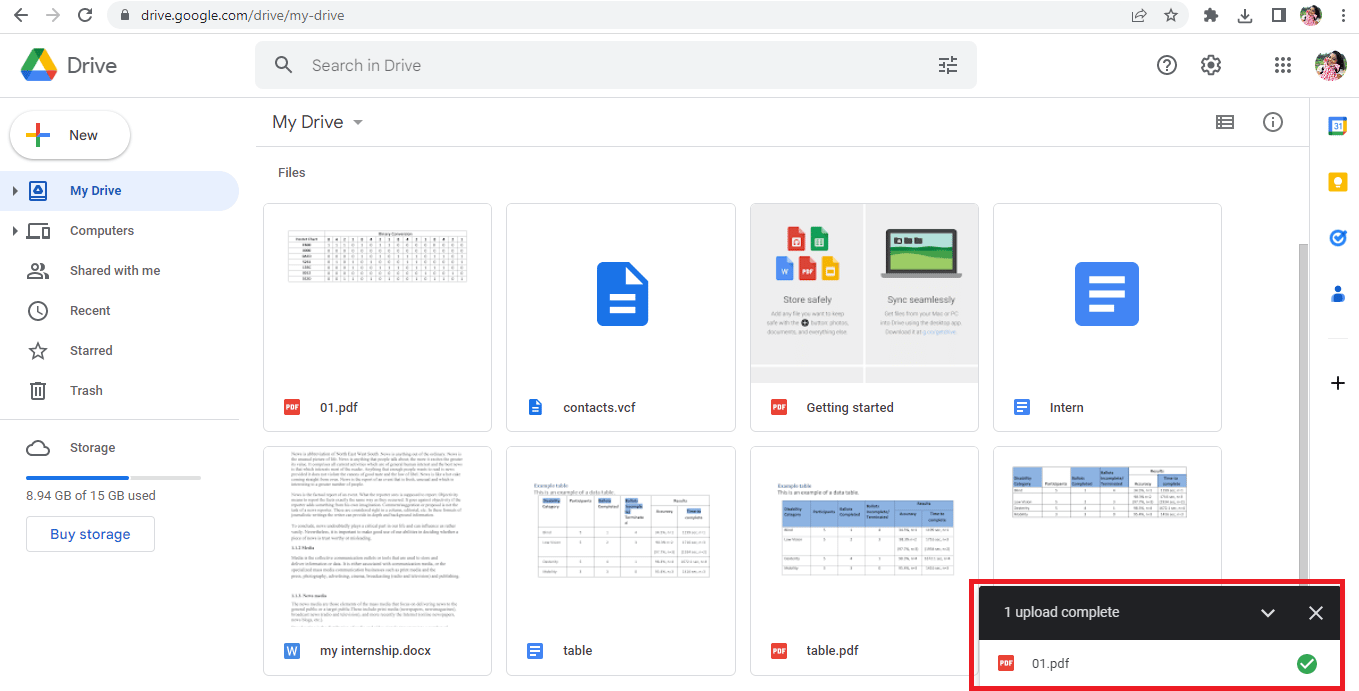Select the Intern document card
The height and width of the screenshot is (691, 1359).
(x=1107, y=318)
